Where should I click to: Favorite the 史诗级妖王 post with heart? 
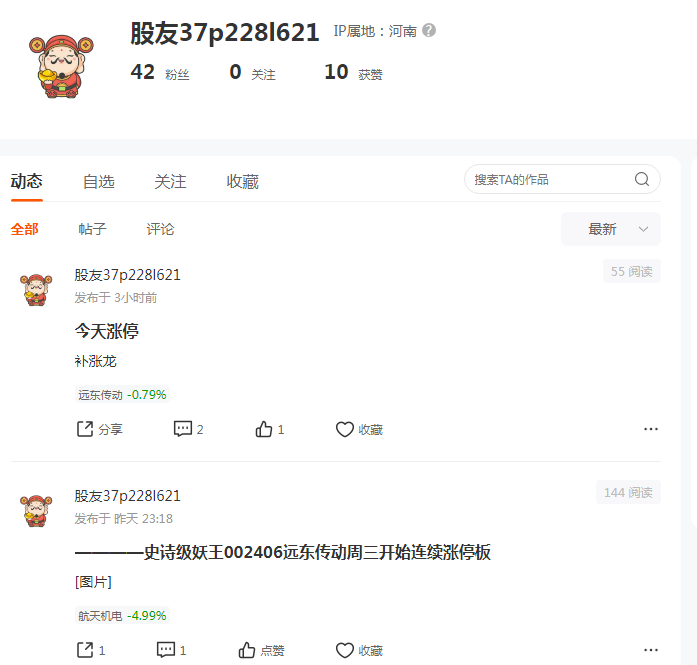359,650
